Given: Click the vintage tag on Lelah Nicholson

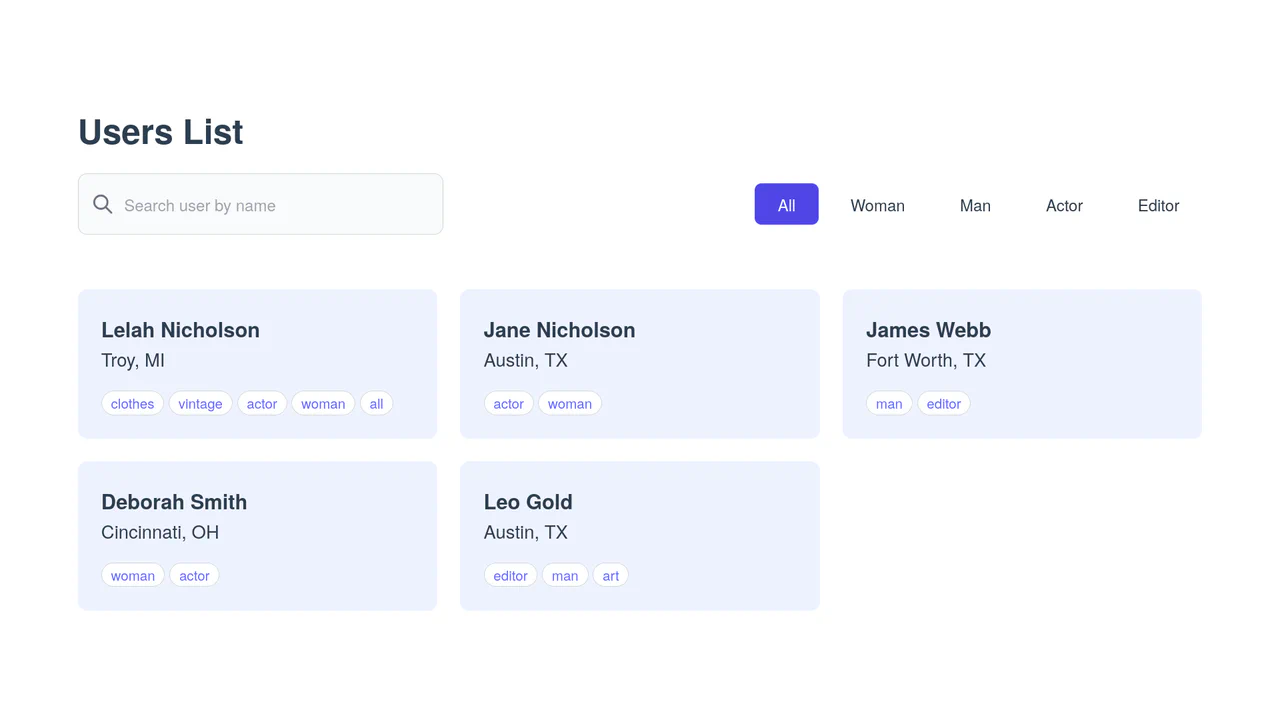Looking at the screenshot, I should click(x=200, y=404).
